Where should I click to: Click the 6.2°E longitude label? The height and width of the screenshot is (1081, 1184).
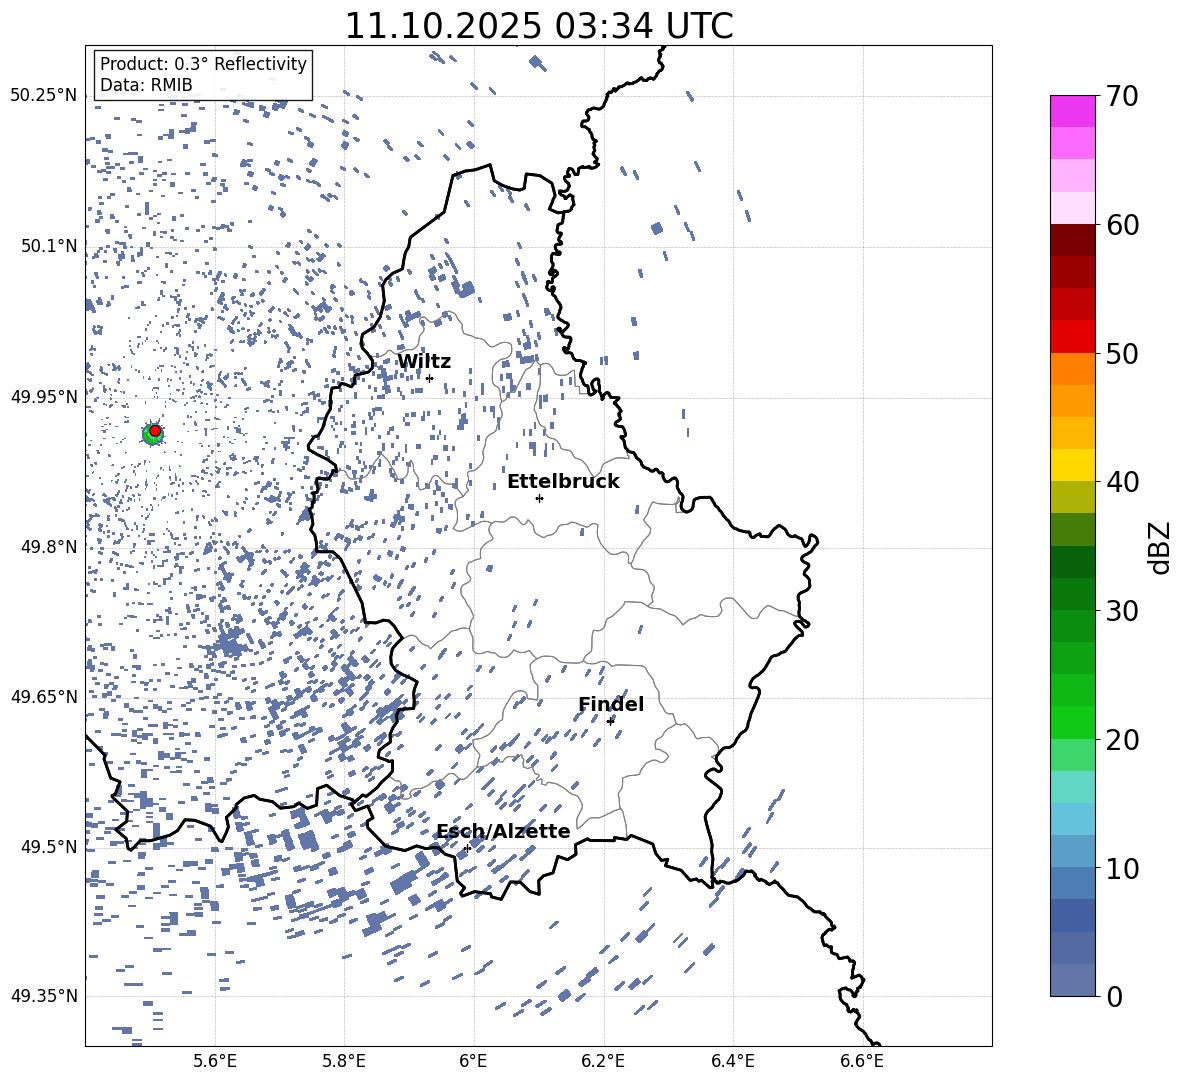pyautogui.click(x=603, y=1061)
